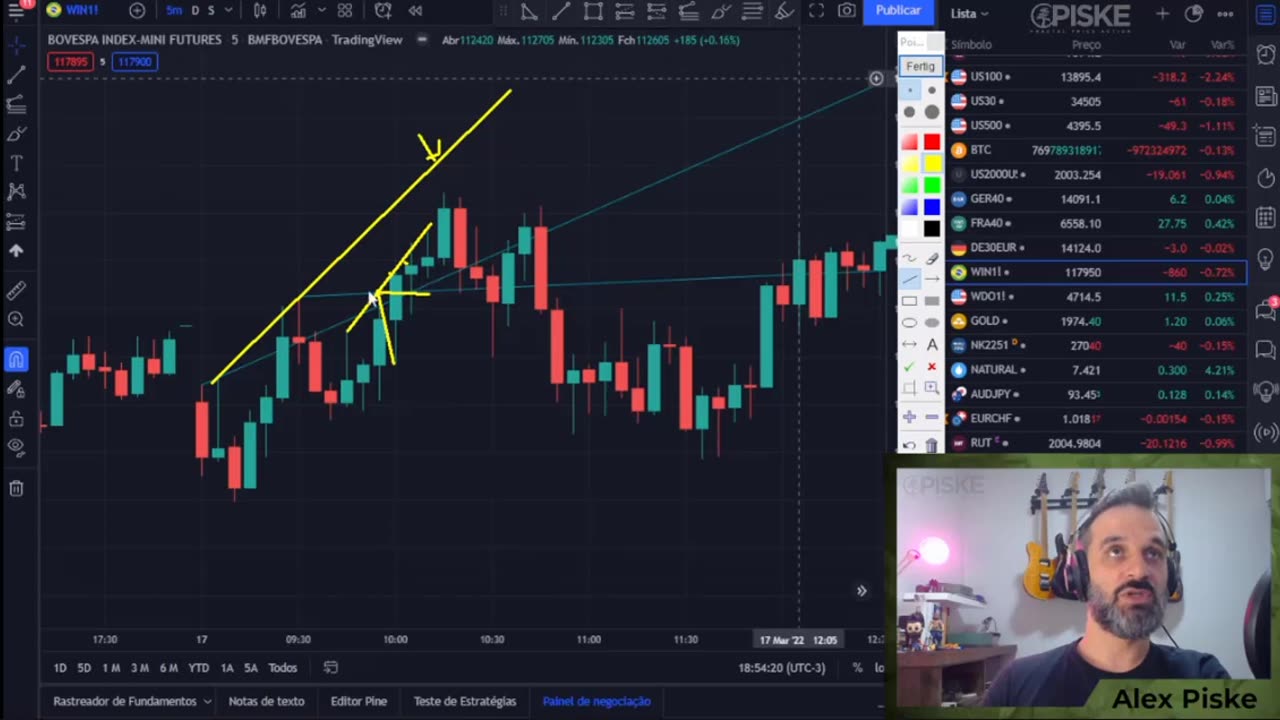Open the Painel de negociação tab
This screenshot has height=720, width=1280.
coord(596,701)
